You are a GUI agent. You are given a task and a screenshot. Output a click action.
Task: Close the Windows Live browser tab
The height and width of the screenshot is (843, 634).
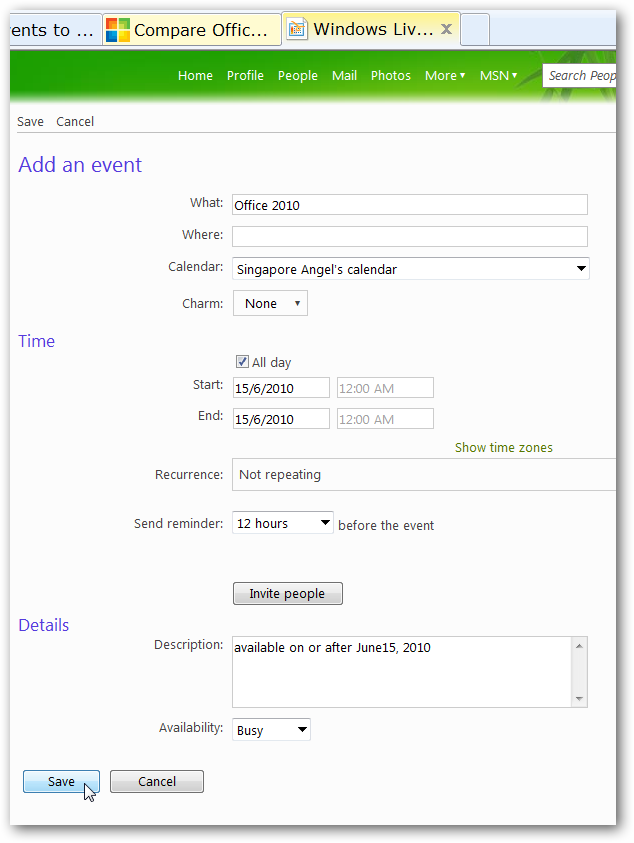pos(446,29)
